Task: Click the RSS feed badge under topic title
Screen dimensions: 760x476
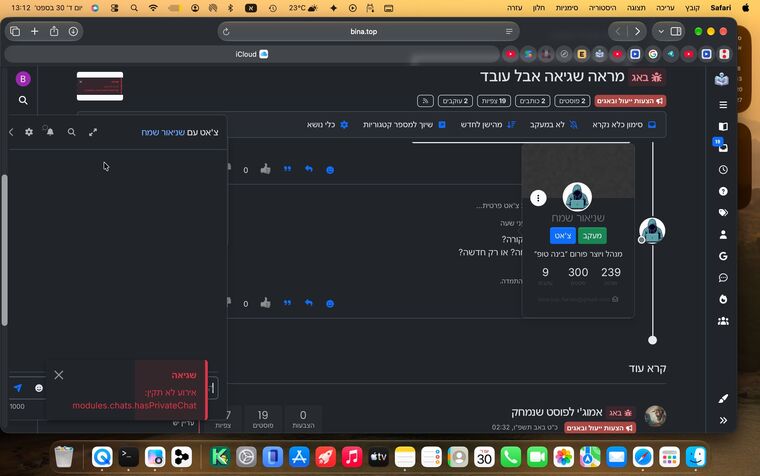Action: click(x=425, y=101)
